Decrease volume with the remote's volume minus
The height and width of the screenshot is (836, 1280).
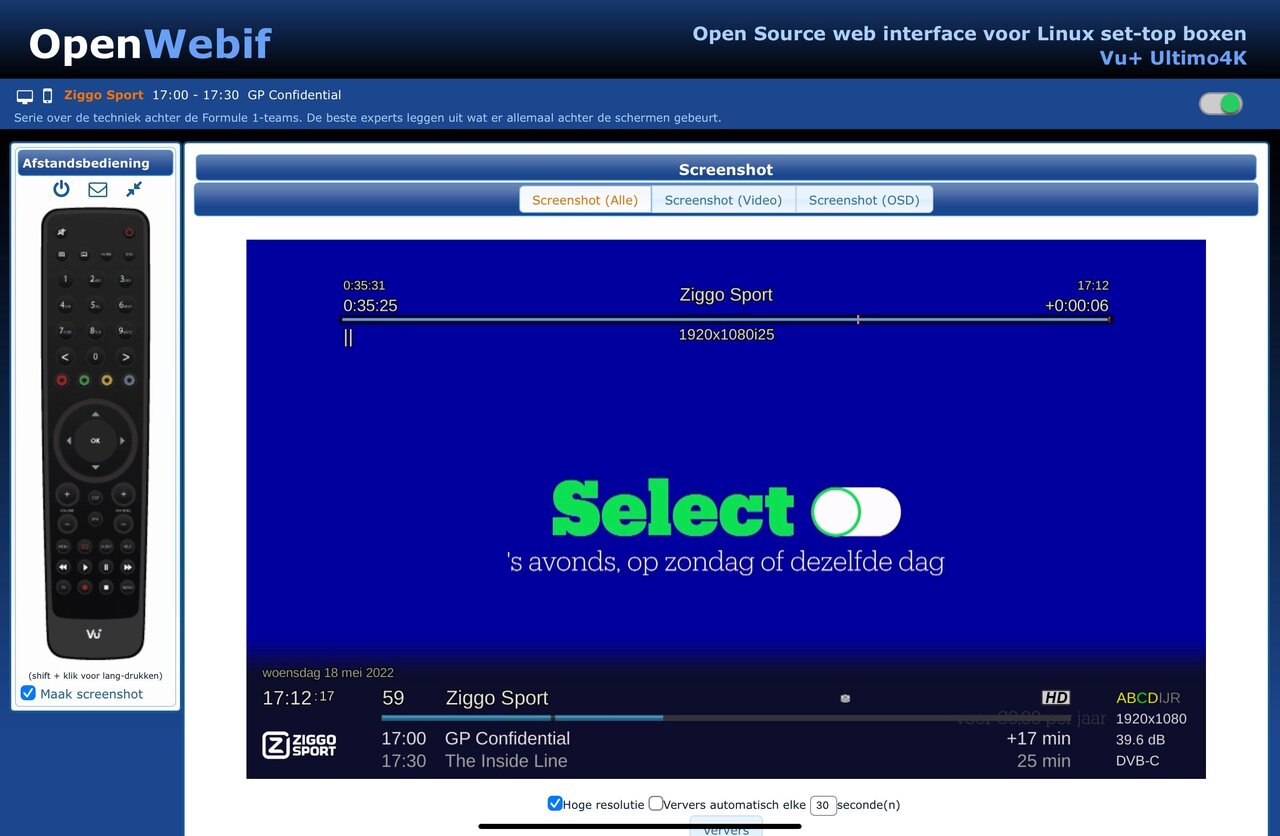click(x=67, y=523)
